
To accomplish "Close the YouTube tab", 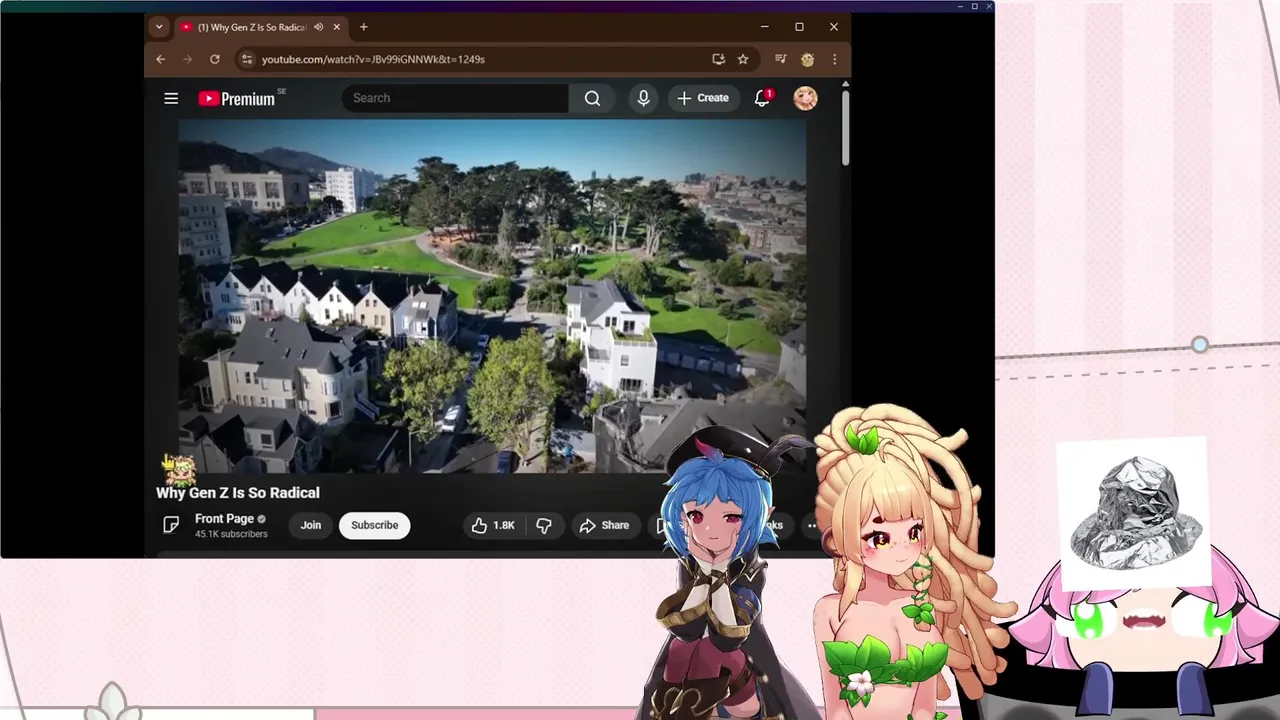I will coord(336,27).
